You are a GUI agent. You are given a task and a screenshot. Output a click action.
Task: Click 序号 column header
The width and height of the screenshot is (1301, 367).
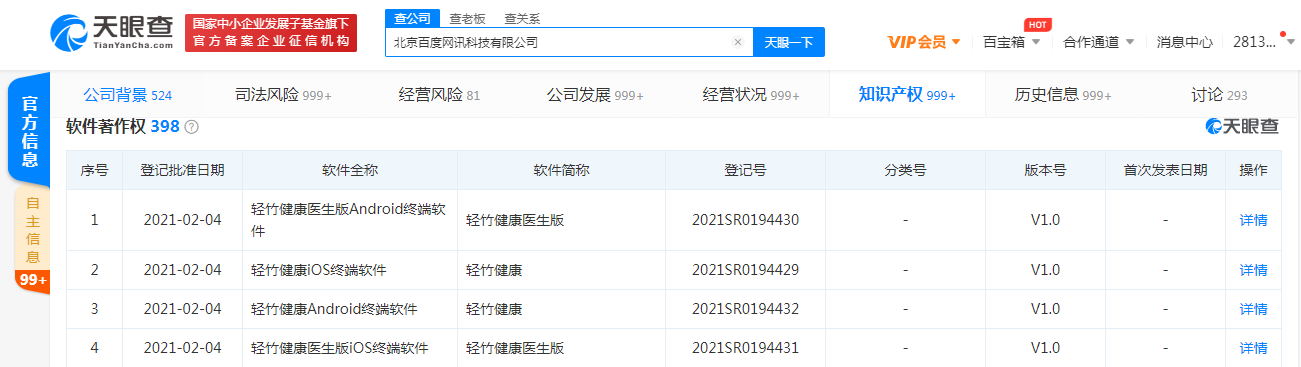pos(95,170)
